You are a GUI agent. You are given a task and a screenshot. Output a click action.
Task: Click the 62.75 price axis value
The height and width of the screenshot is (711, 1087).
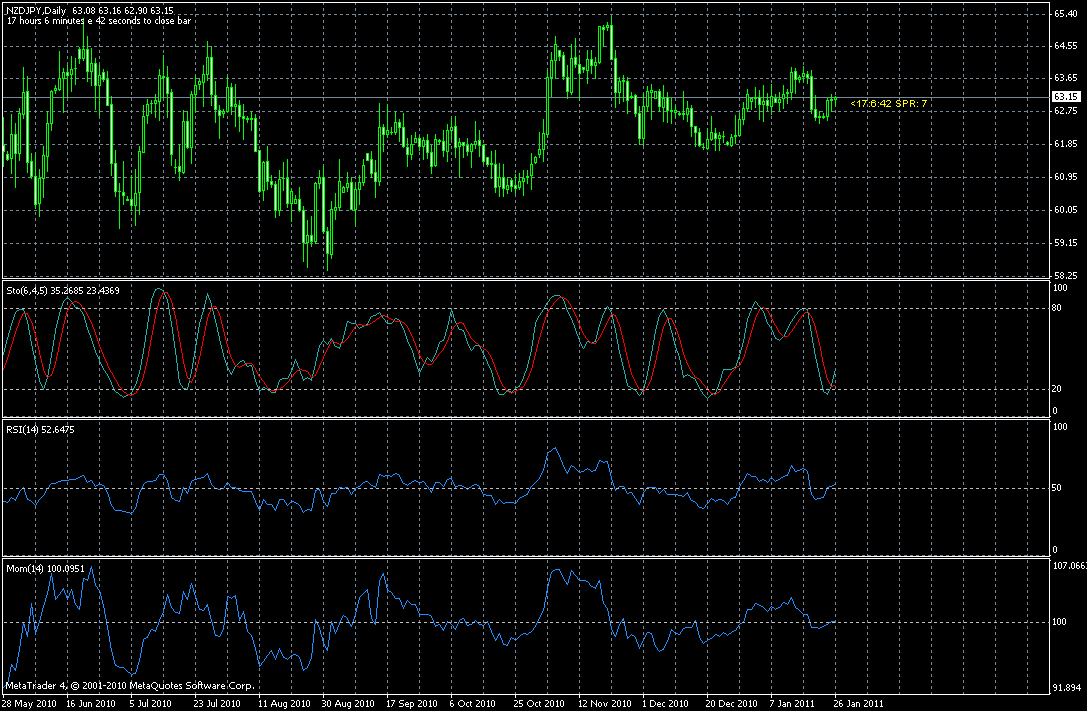click(1066, 111)
